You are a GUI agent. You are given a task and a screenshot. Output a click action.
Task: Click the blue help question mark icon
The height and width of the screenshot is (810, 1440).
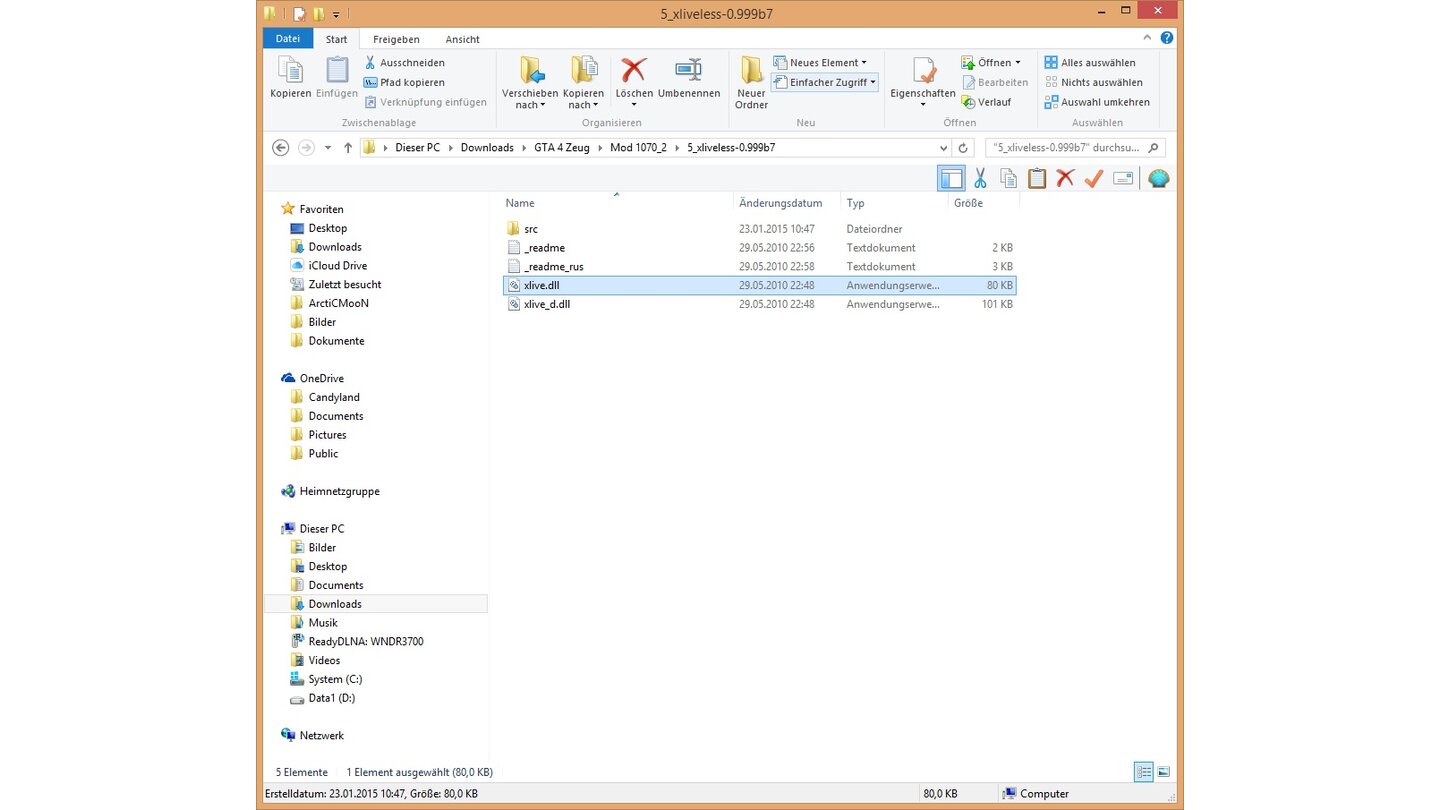point(1167,38)
